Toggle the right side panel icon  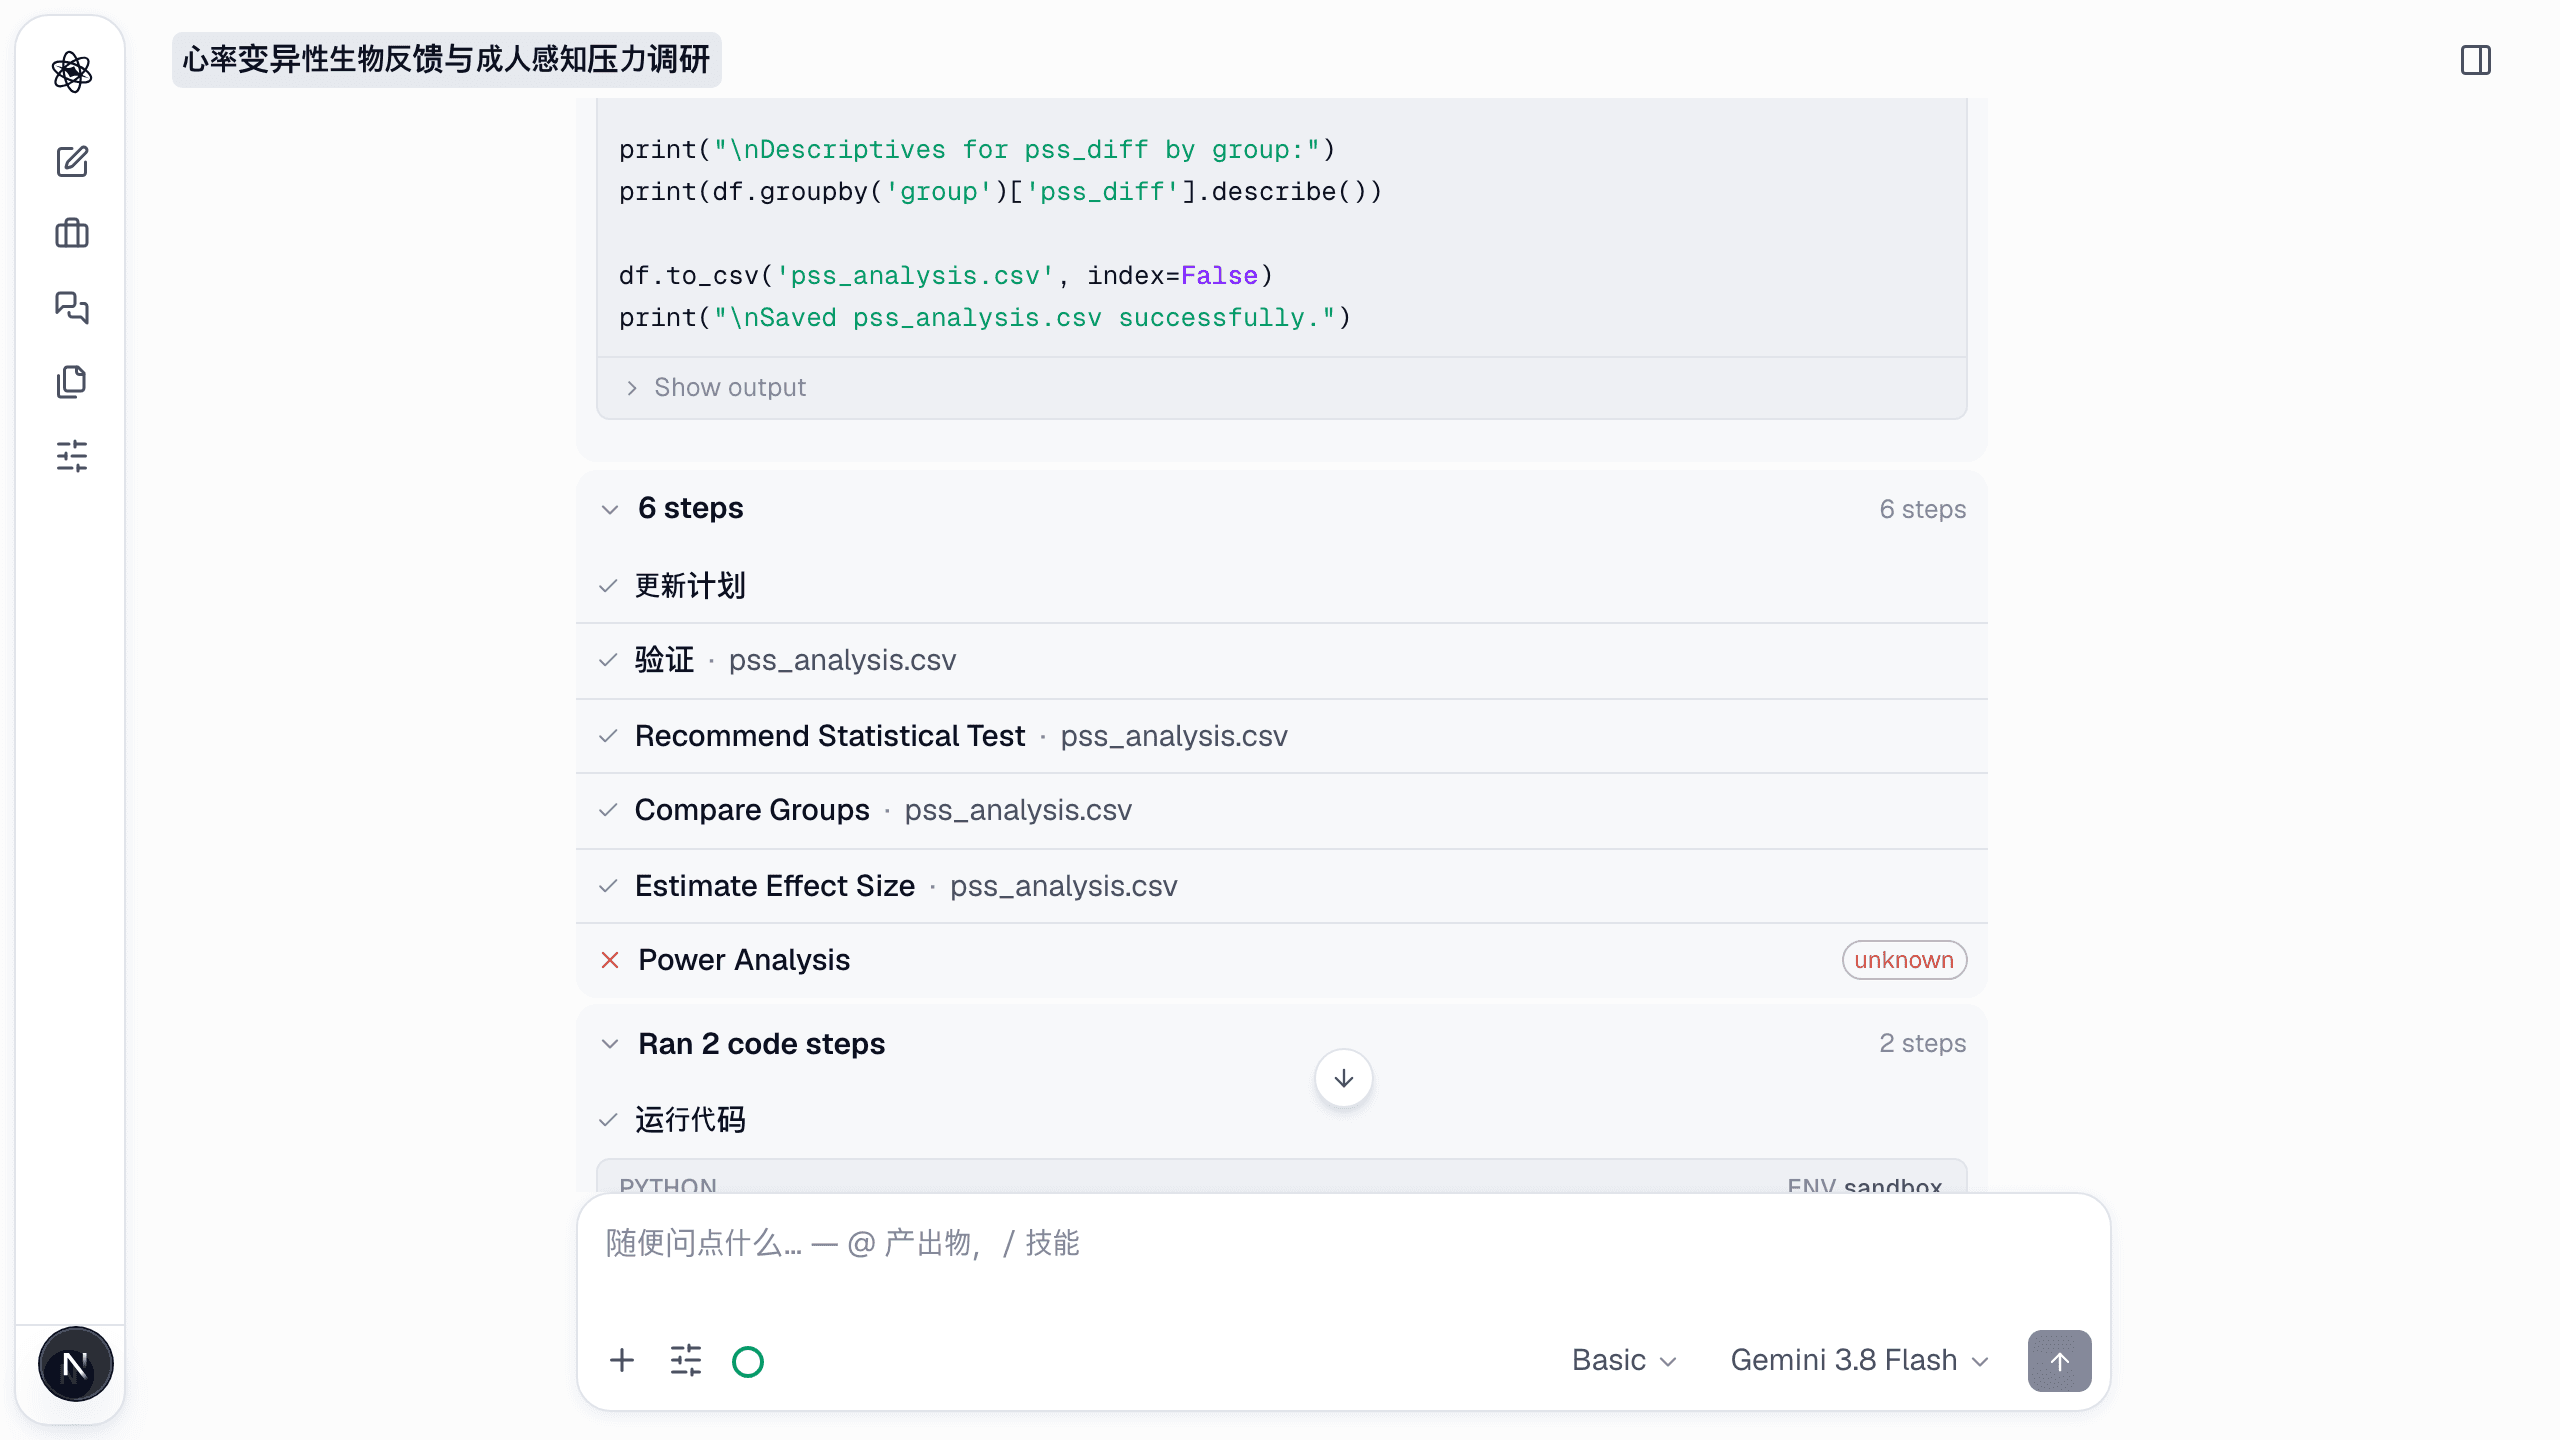[x=2476, y=60]
